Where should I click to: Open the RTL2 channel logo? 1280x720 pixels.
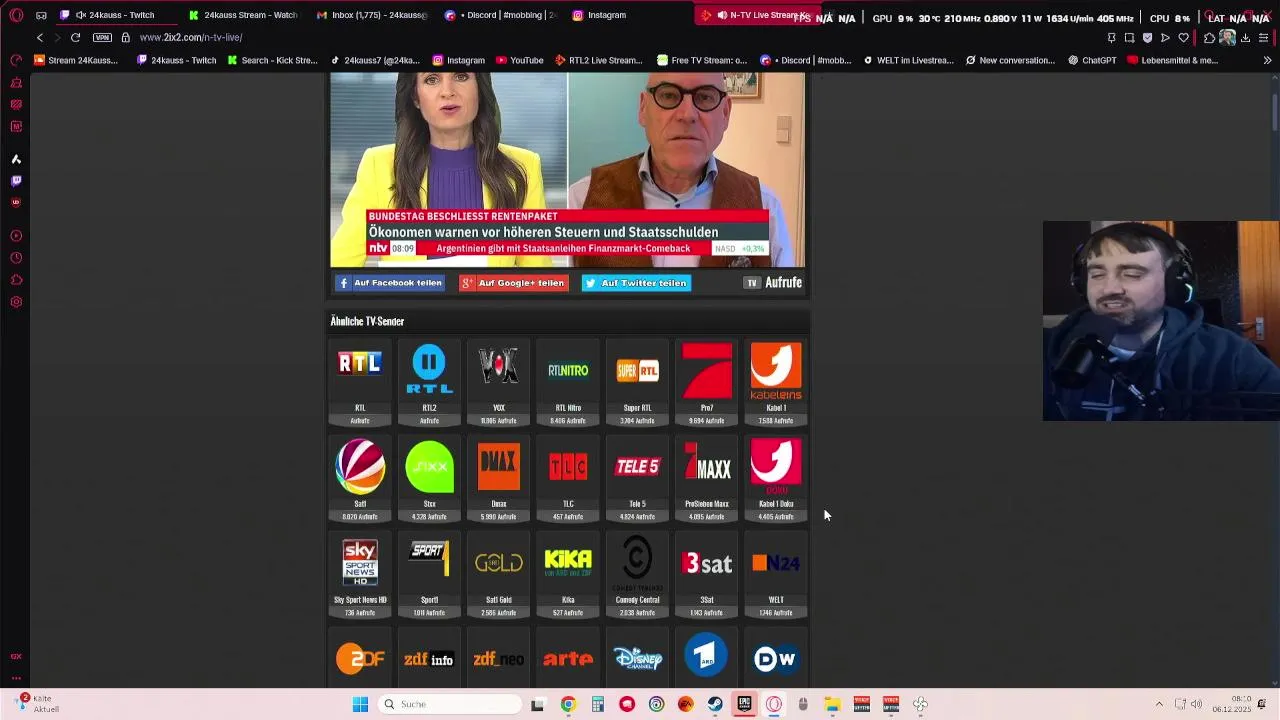tap(429, 369)
